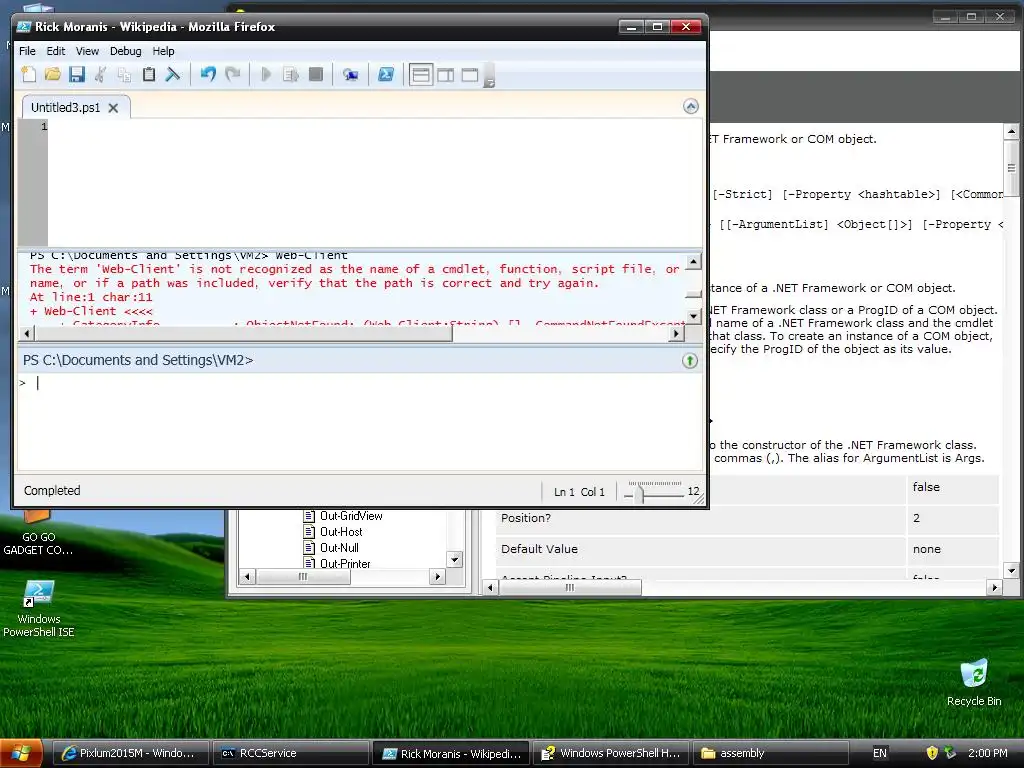Click the 'Position?' row in help
Screen dimensions: 1024x768
coord(748,519)
